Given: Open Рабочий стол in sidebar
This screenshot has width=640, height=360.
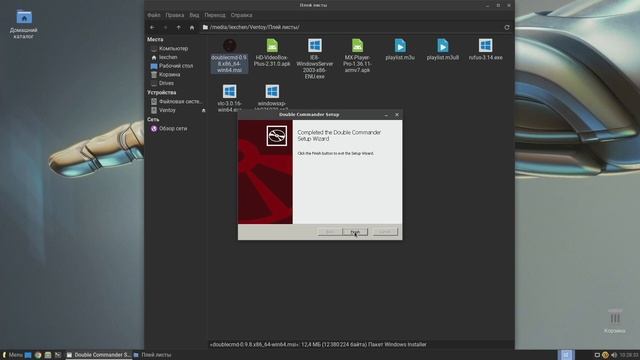Looking at the screenshot, I should coord(176,66).
